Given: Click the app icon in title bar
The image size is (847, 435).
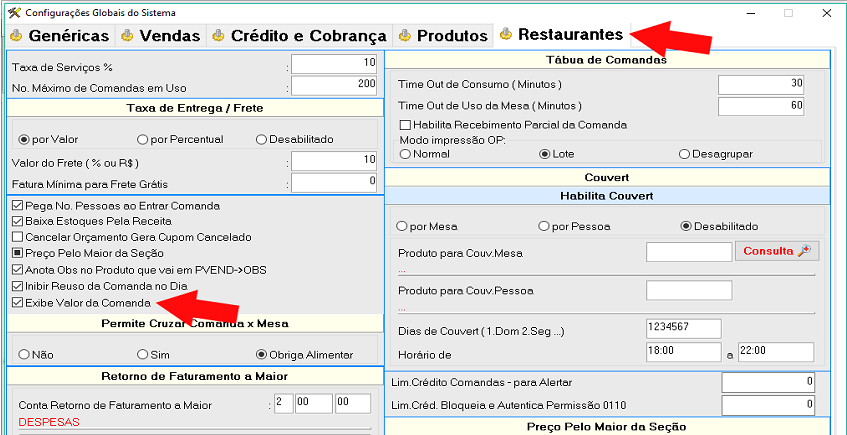Looking at the screenshot, I should 11,10.
